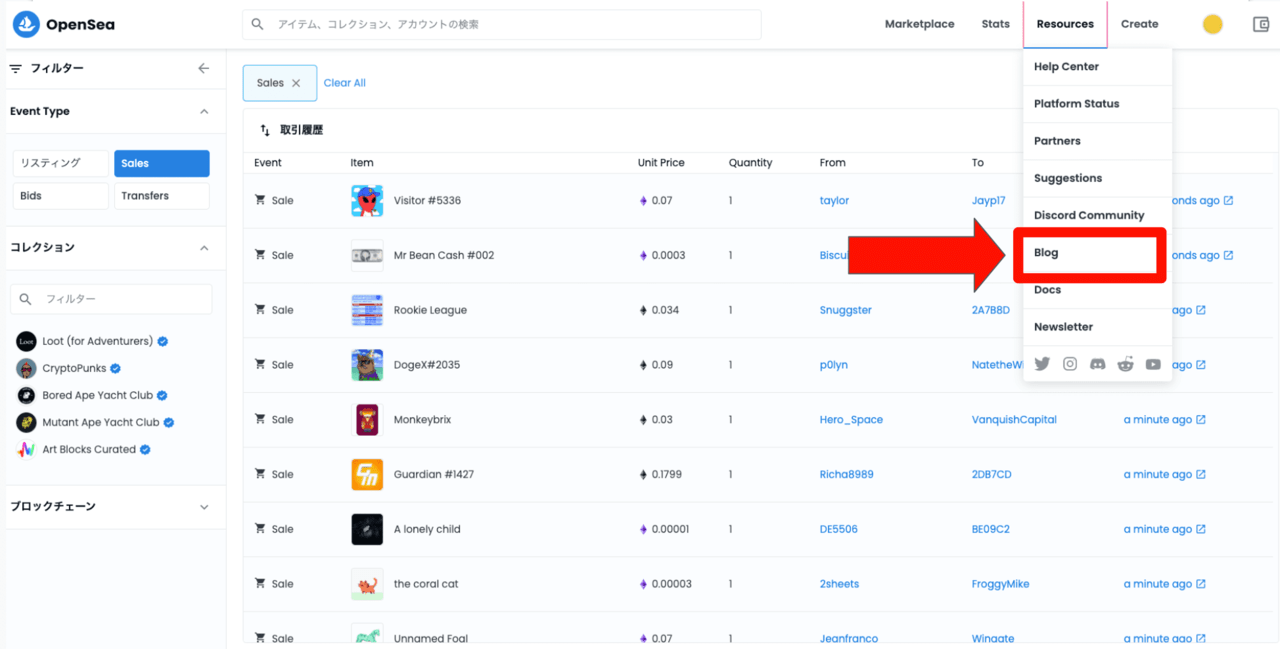Open the YouTube icon in Resources menu

(x=1153, y=364)
